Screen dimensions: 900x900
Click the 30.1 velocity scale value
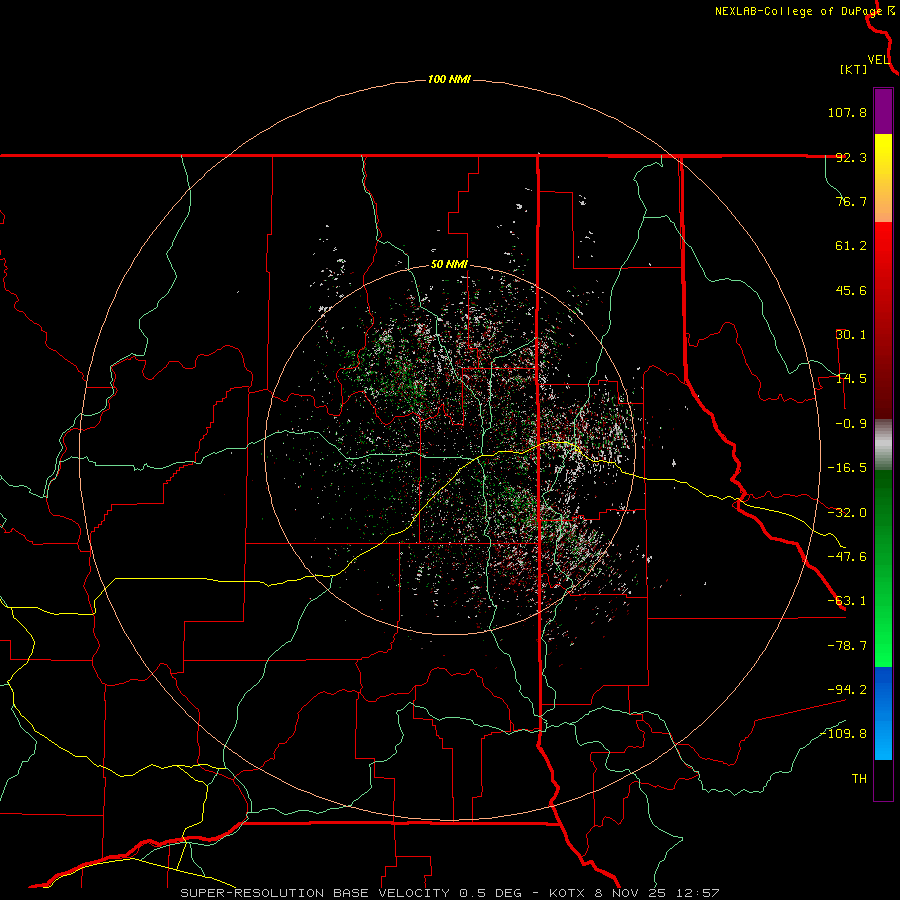[851, 335]
